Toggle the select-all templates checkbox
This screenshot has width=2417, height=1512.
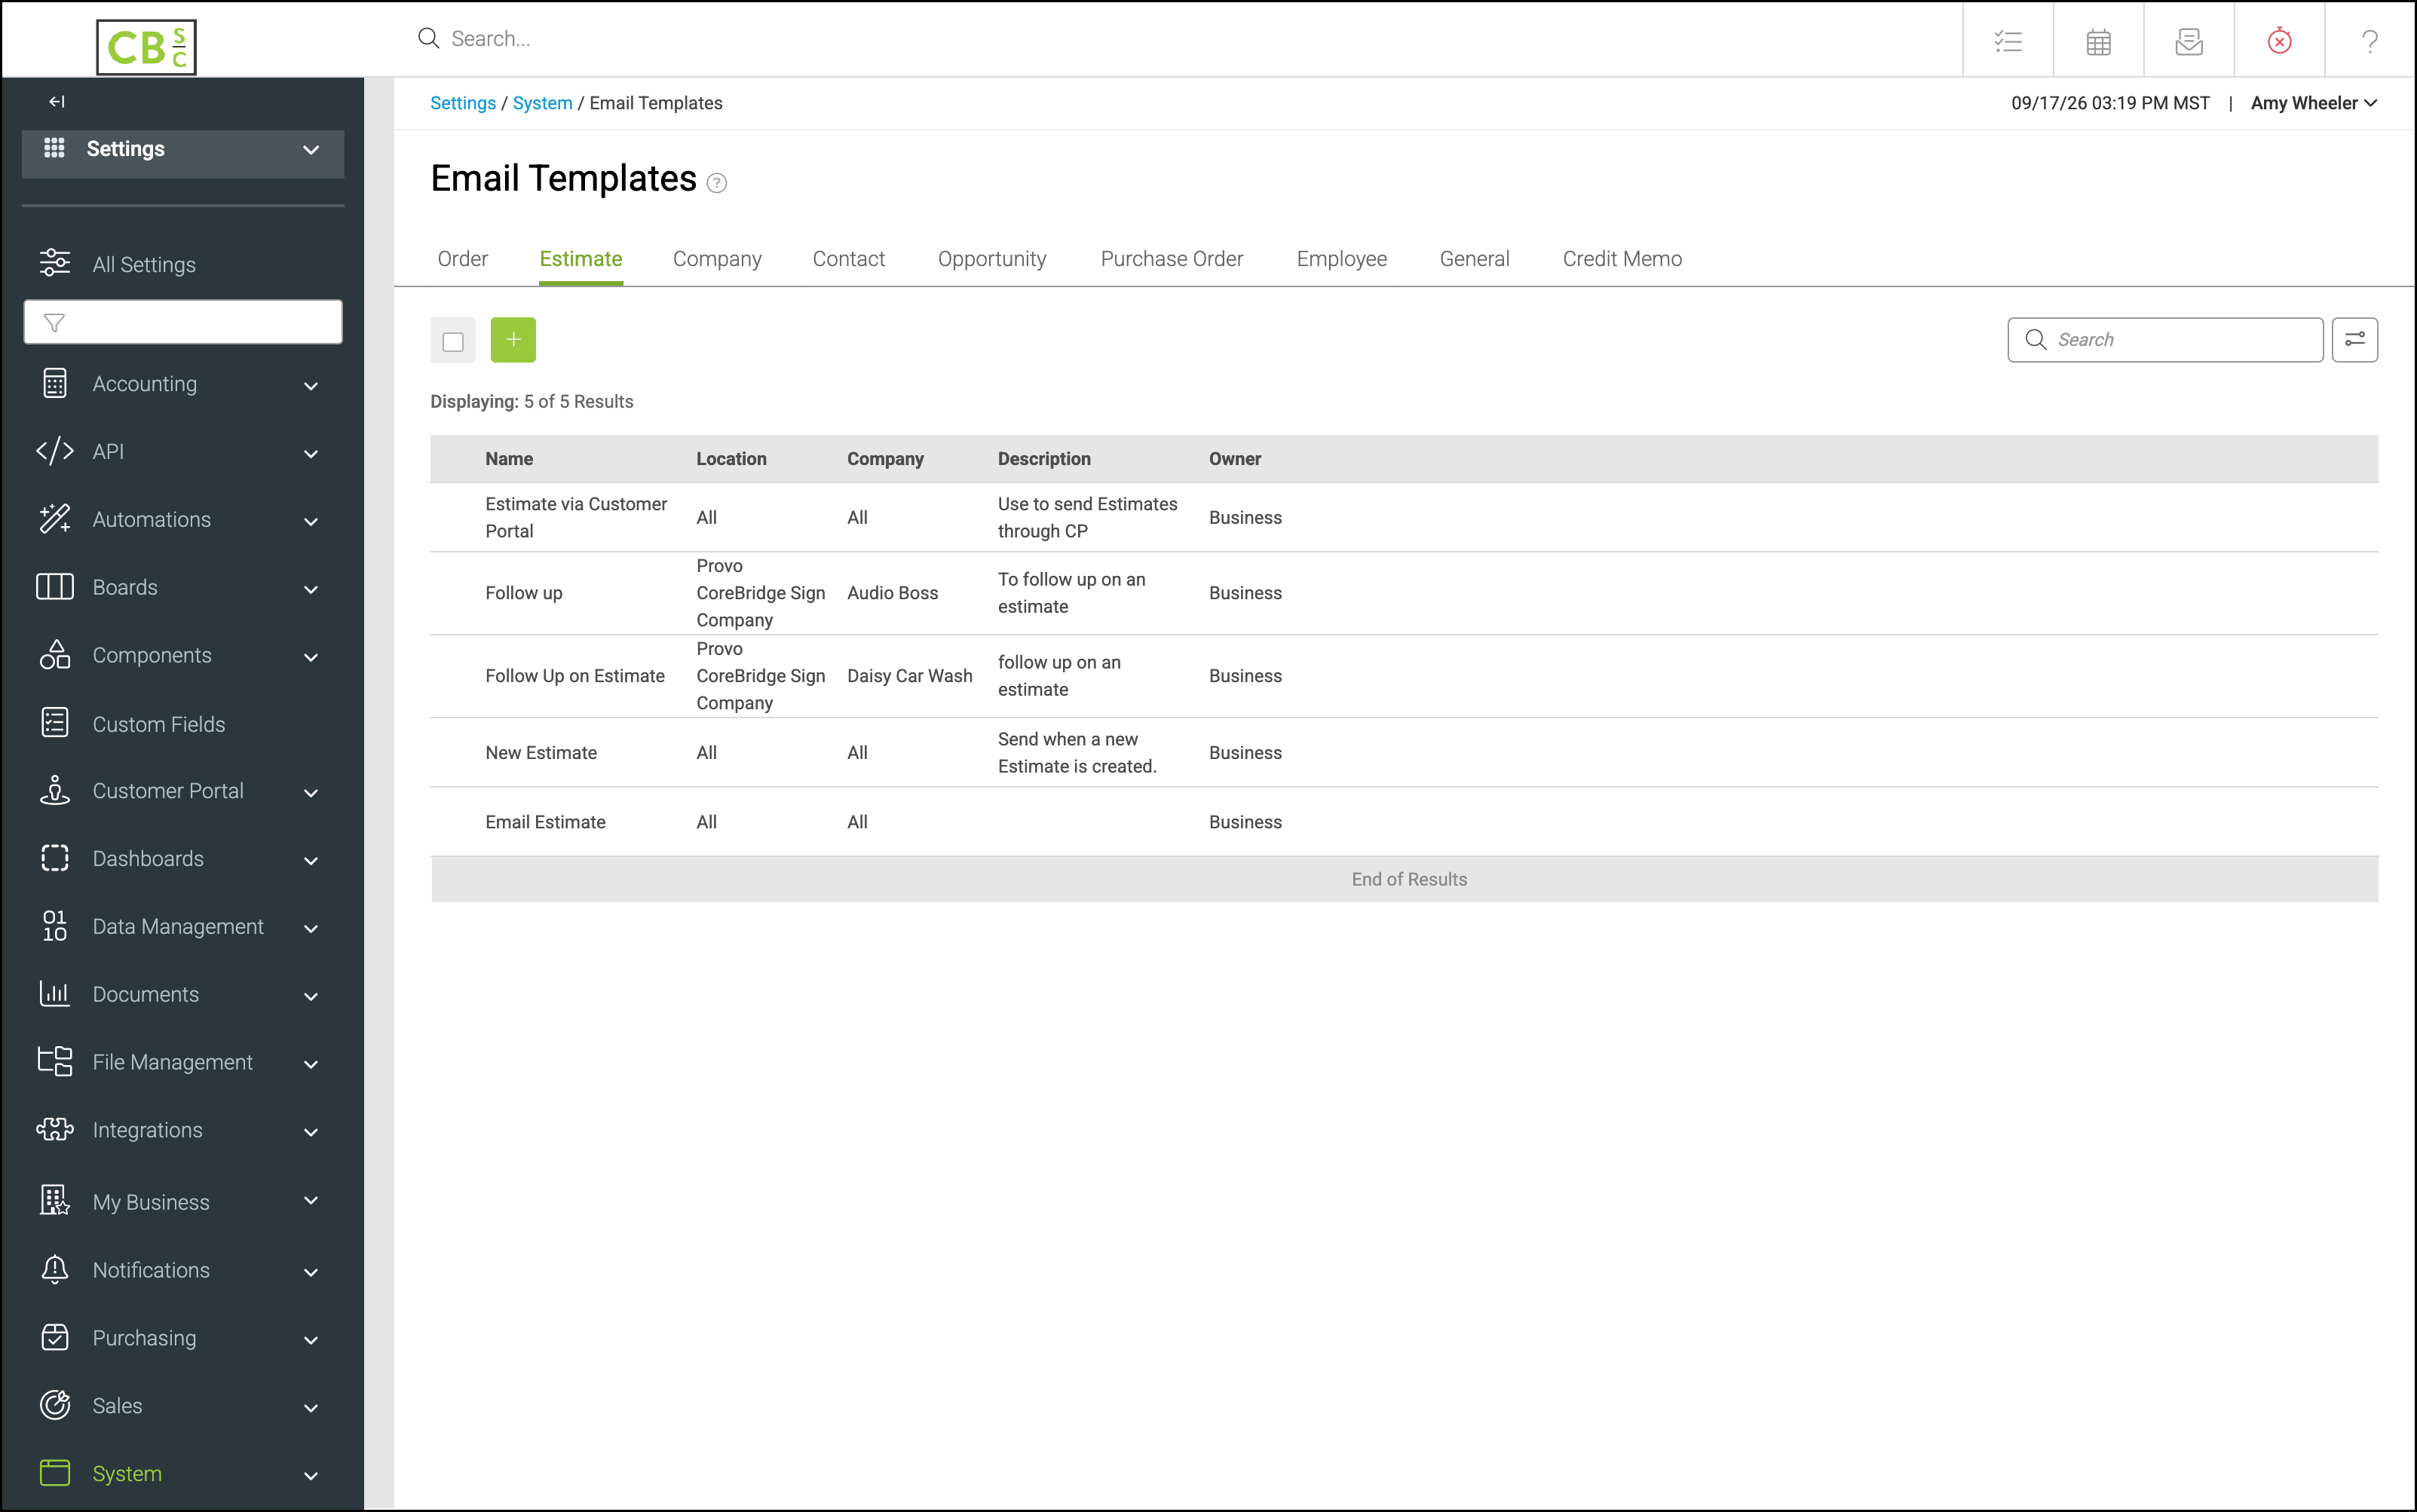[453, 342]
